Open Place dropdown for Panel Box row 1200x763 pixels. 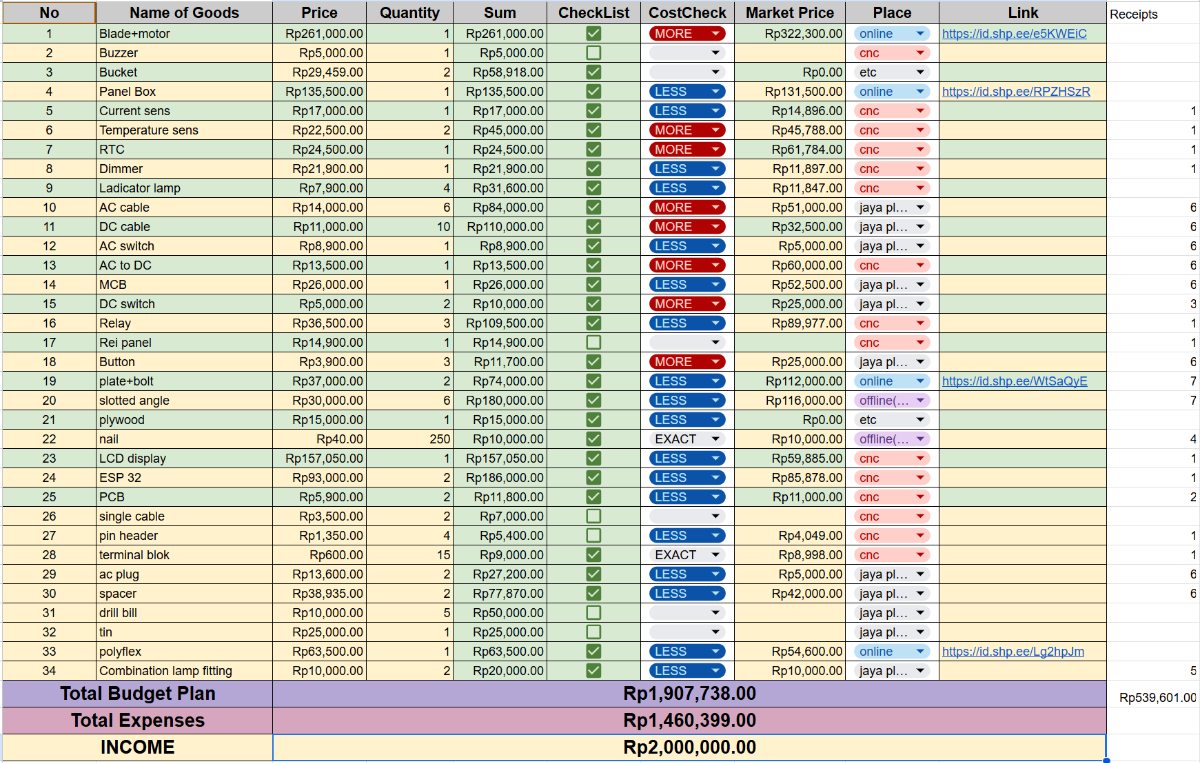tap(920, 92)
